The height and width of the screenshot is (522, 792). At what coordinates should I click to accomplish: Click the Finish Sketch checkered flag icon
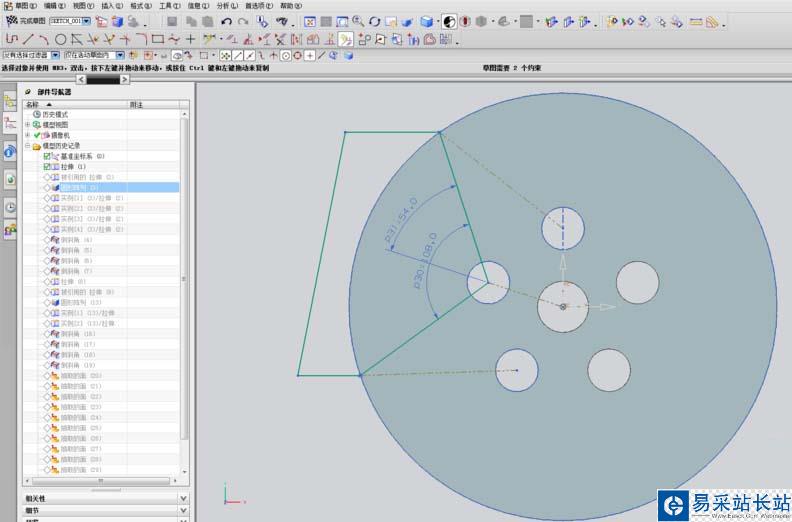pyautogui.click(x=11, y=21)
